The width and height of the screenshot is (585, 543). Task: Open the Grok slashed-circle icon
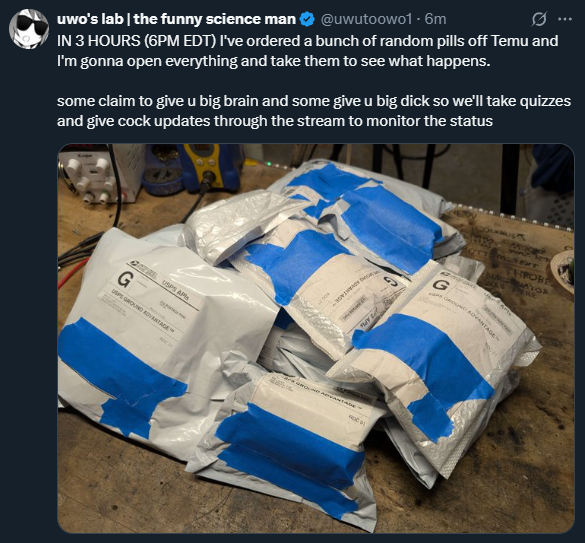539,19
